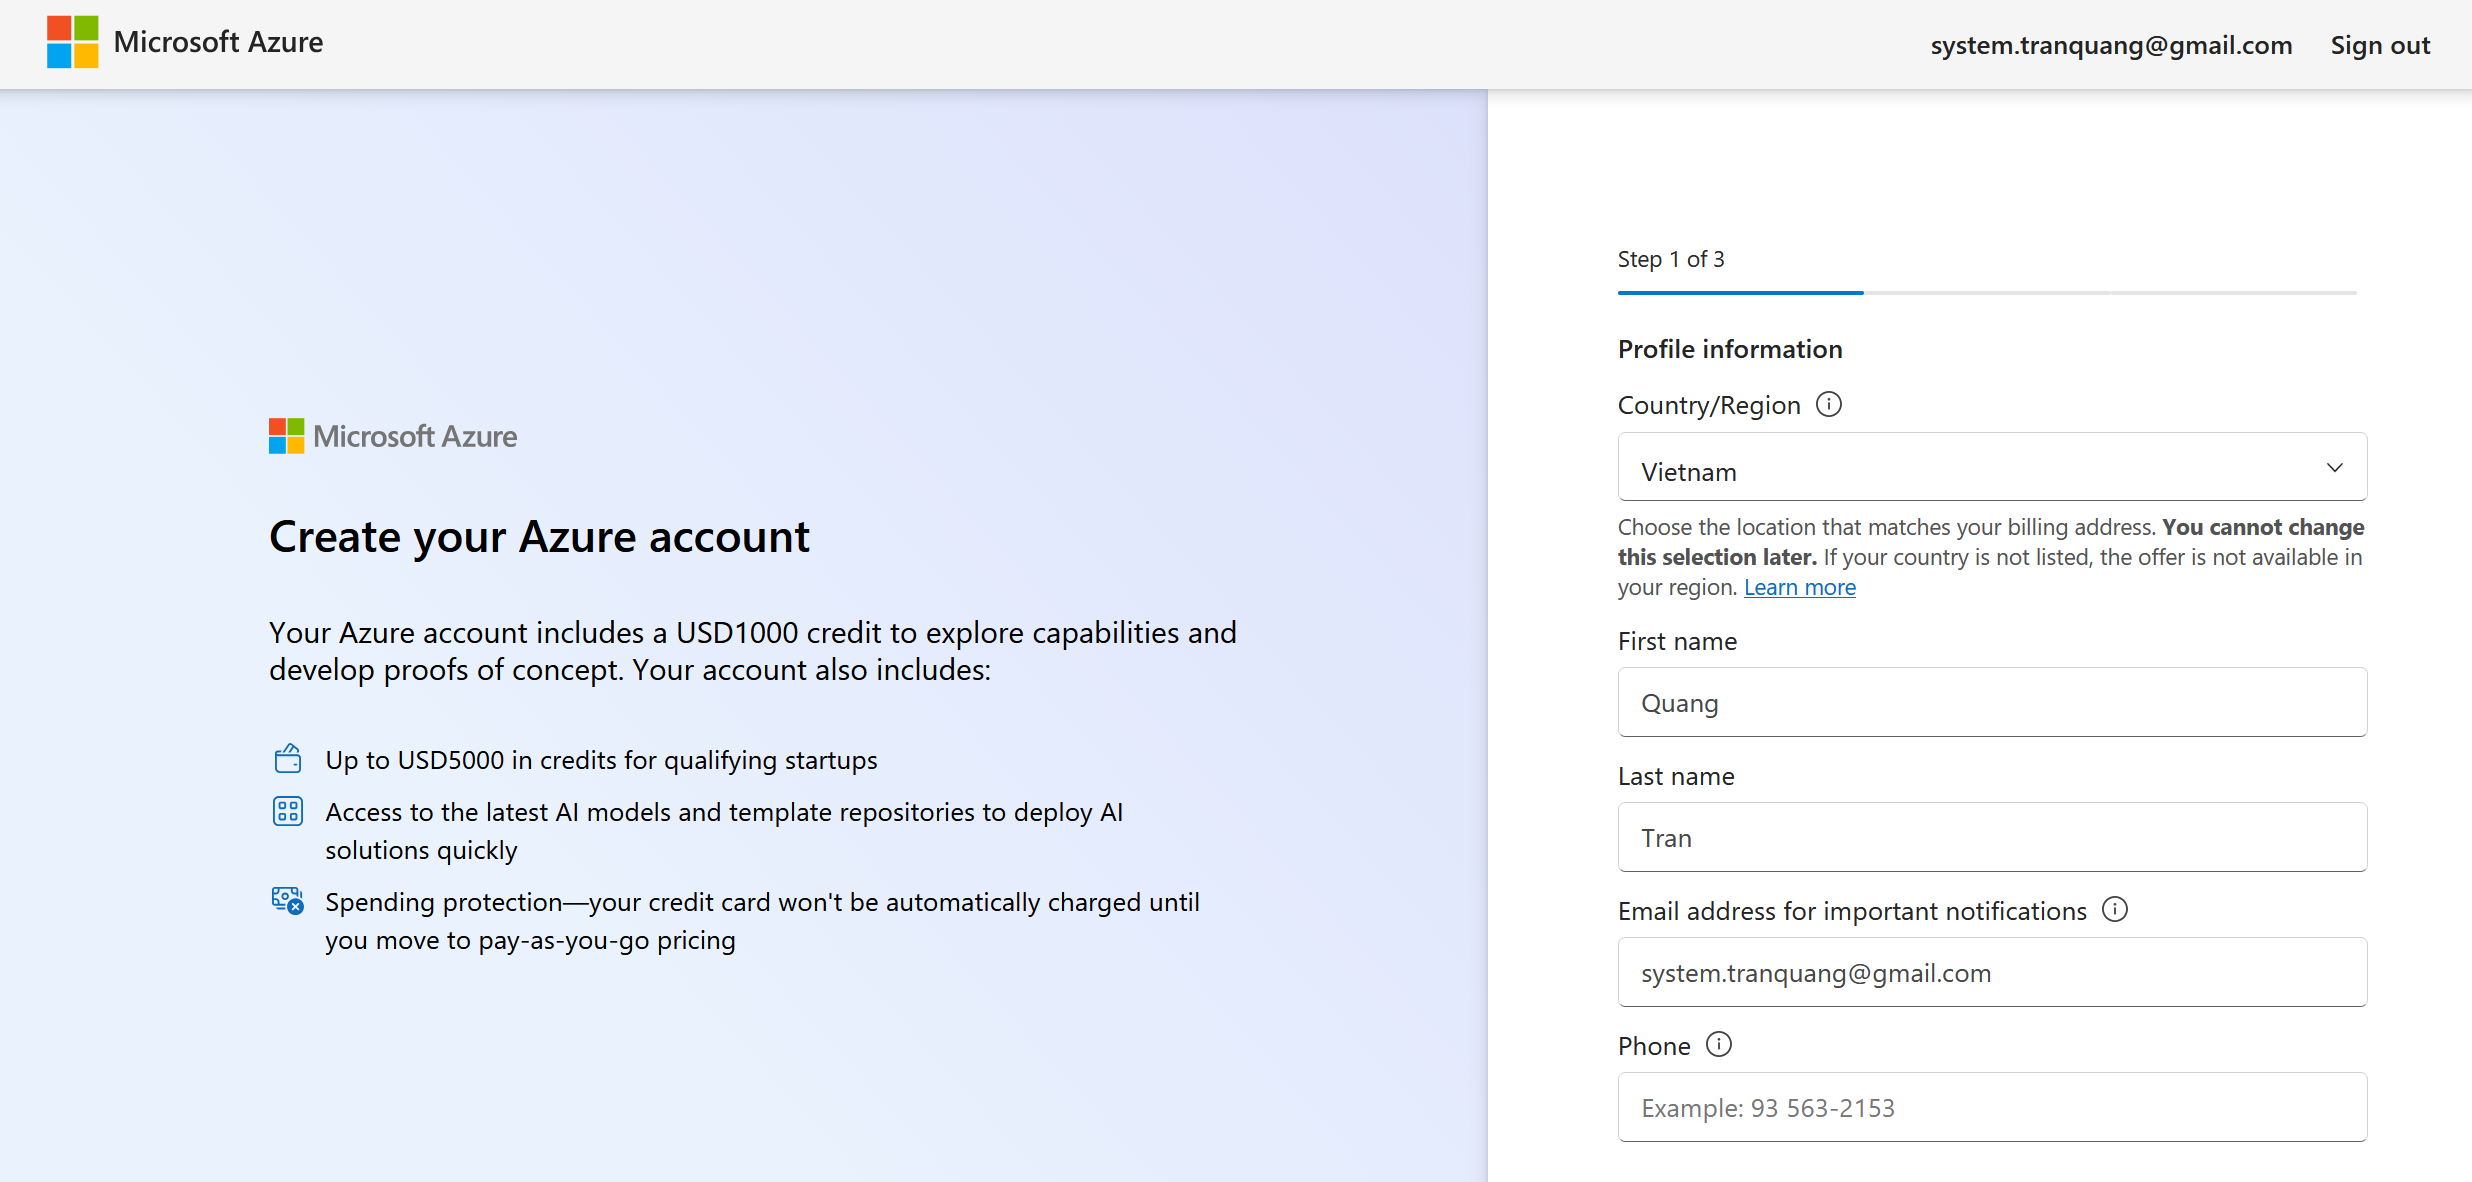Image resolution: width=2472 pixels, height=1182 pixels.
Task: Click the Phone info icon
Action: click(x=1719, y=1044)
